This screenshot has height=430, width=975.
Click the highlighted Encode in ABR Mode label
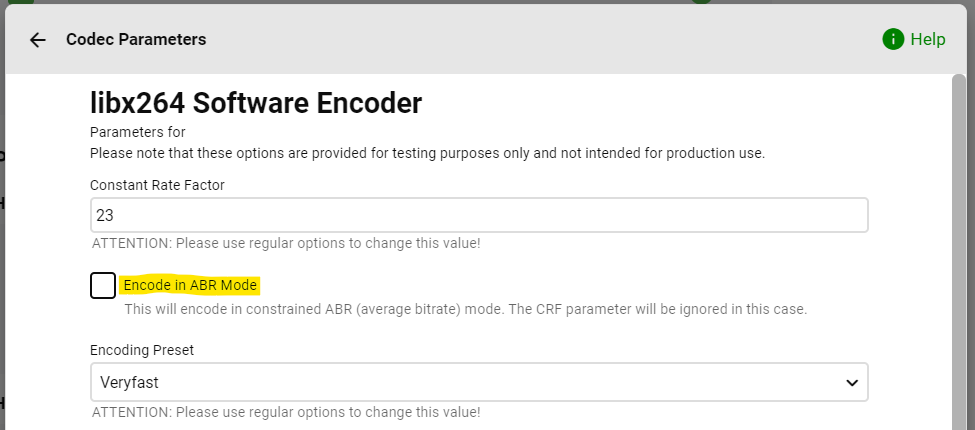[190, 286]
